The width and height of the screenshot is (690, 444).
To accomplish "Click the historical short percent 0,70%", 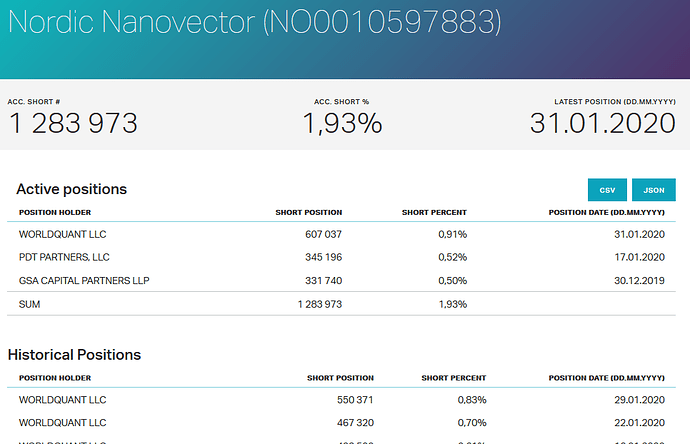I will 472,423.
